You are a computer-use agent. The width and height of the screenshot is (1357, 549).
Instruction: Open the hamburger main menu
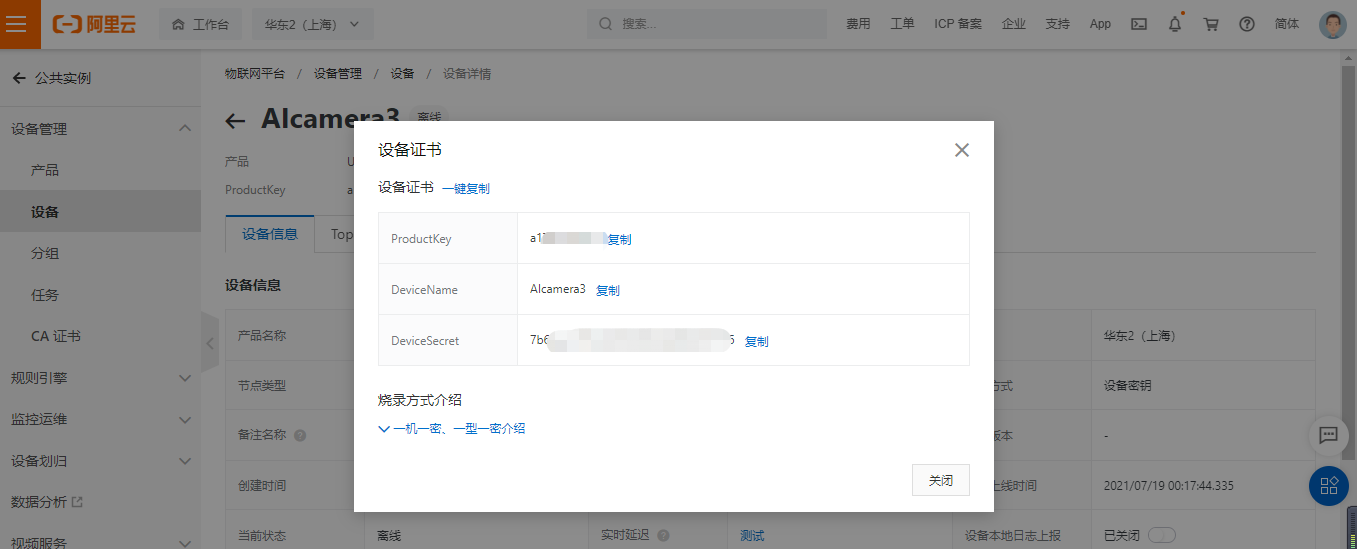tap(17, 24)
